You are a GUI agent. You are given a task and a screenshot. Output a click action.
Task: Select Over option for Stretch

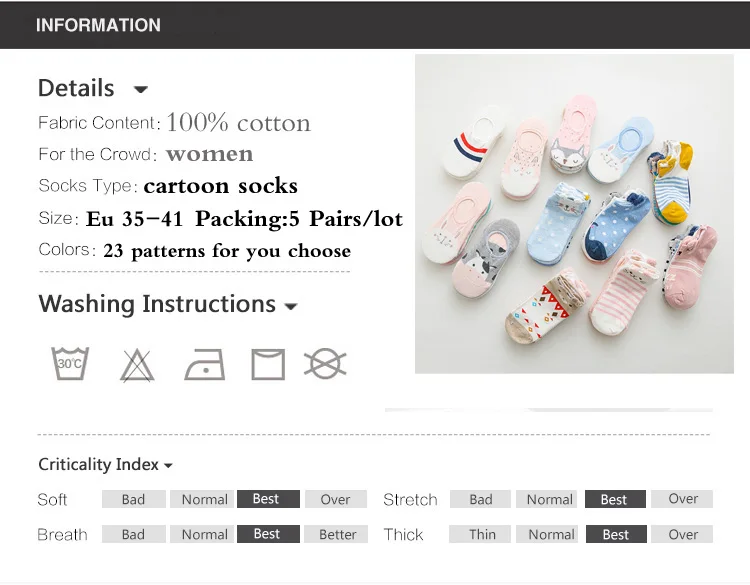(683, 499)
